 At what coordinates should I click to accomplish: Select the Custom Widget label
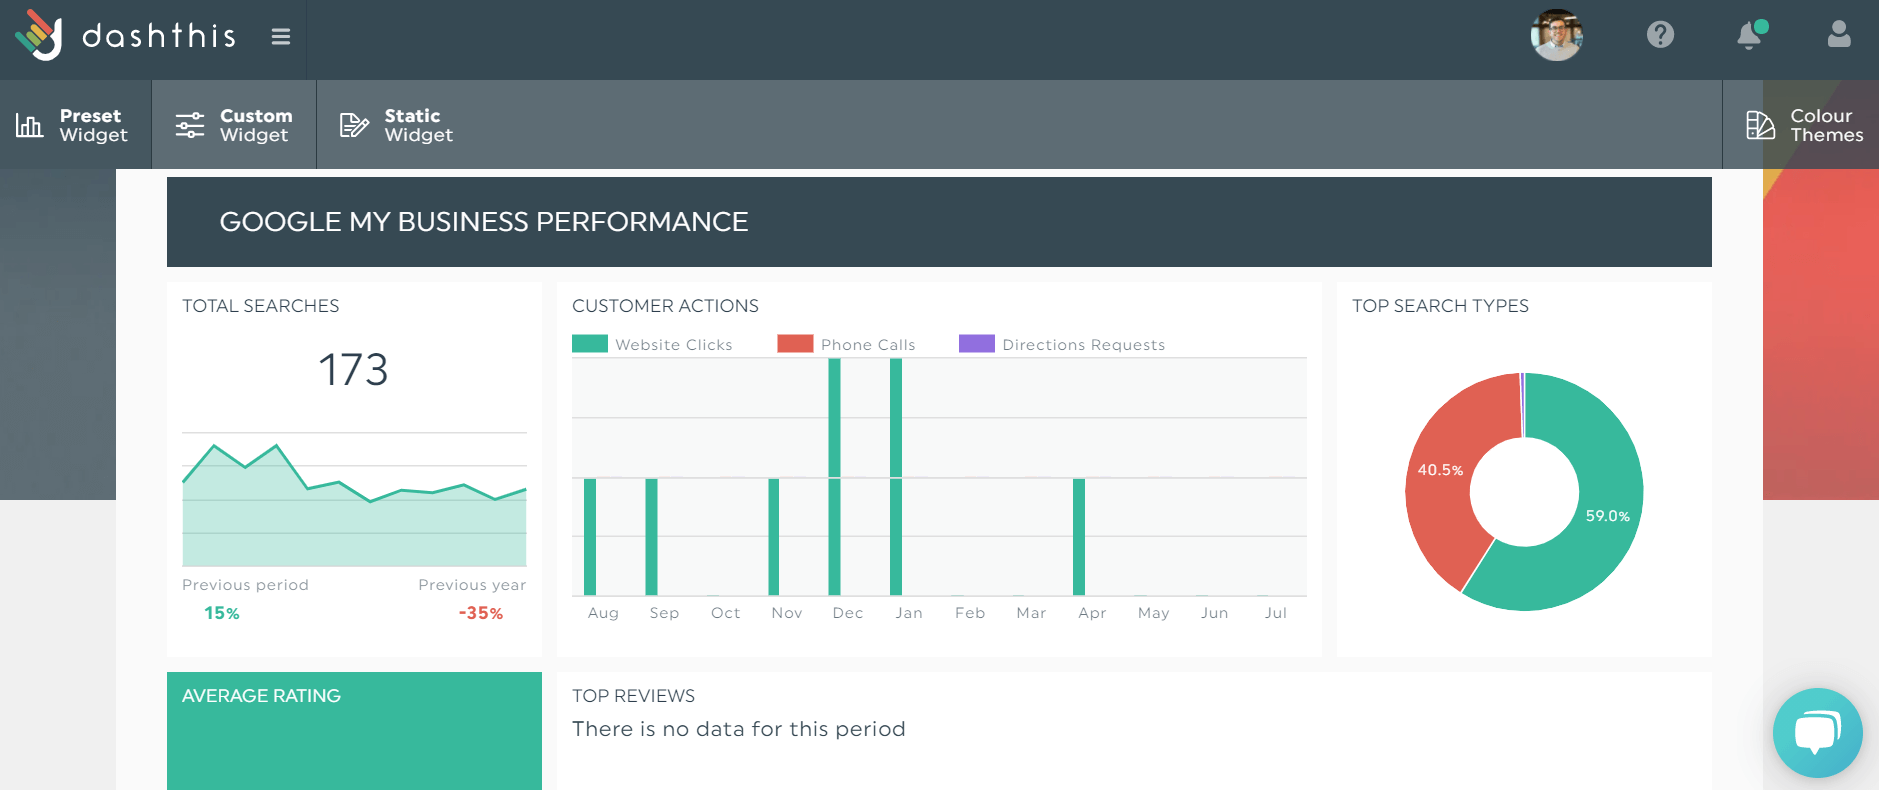(x=256, y=125)
